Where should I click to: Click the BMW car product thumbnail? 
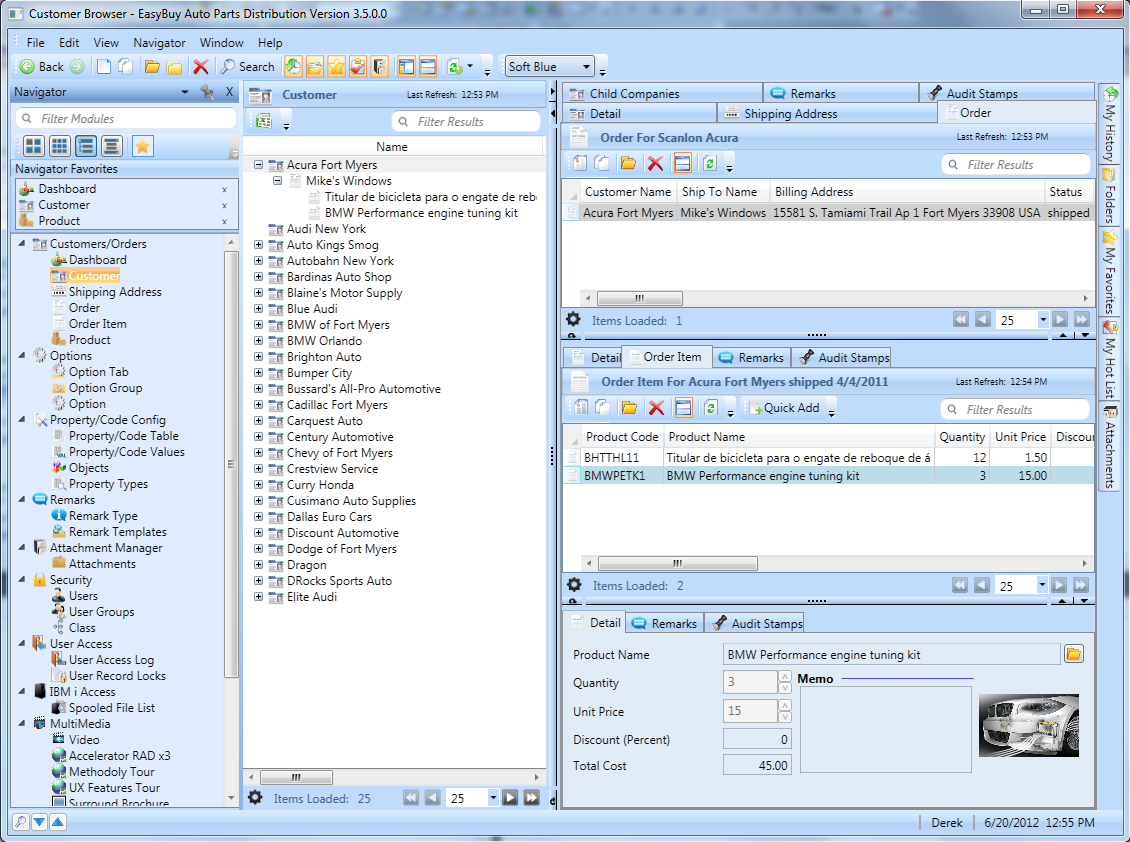1029,726
